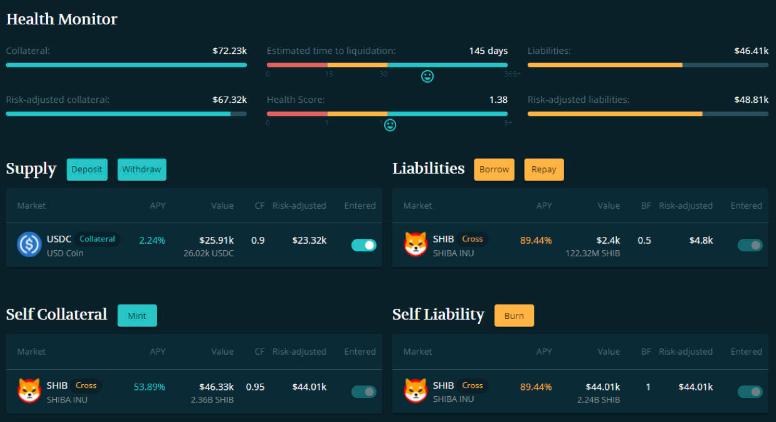The height and width of the screenshot is (422, 776).
Task: Click the smiley face on Health Score bar
Action: click(x=390, y=125)
